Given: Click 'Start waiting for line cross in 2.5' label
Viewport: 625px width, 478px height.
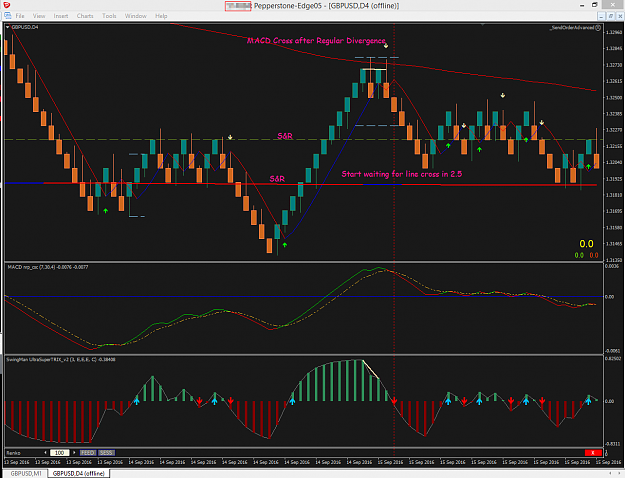Looking at the screenshot, I should point(402,174).
